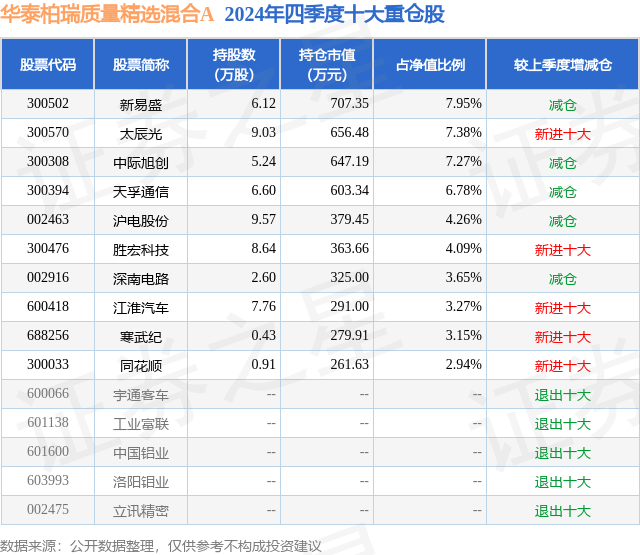Click the 数据来源 footer note
Image resolution: width=640 pixels, height=555 pixels.
click(161, 546)
